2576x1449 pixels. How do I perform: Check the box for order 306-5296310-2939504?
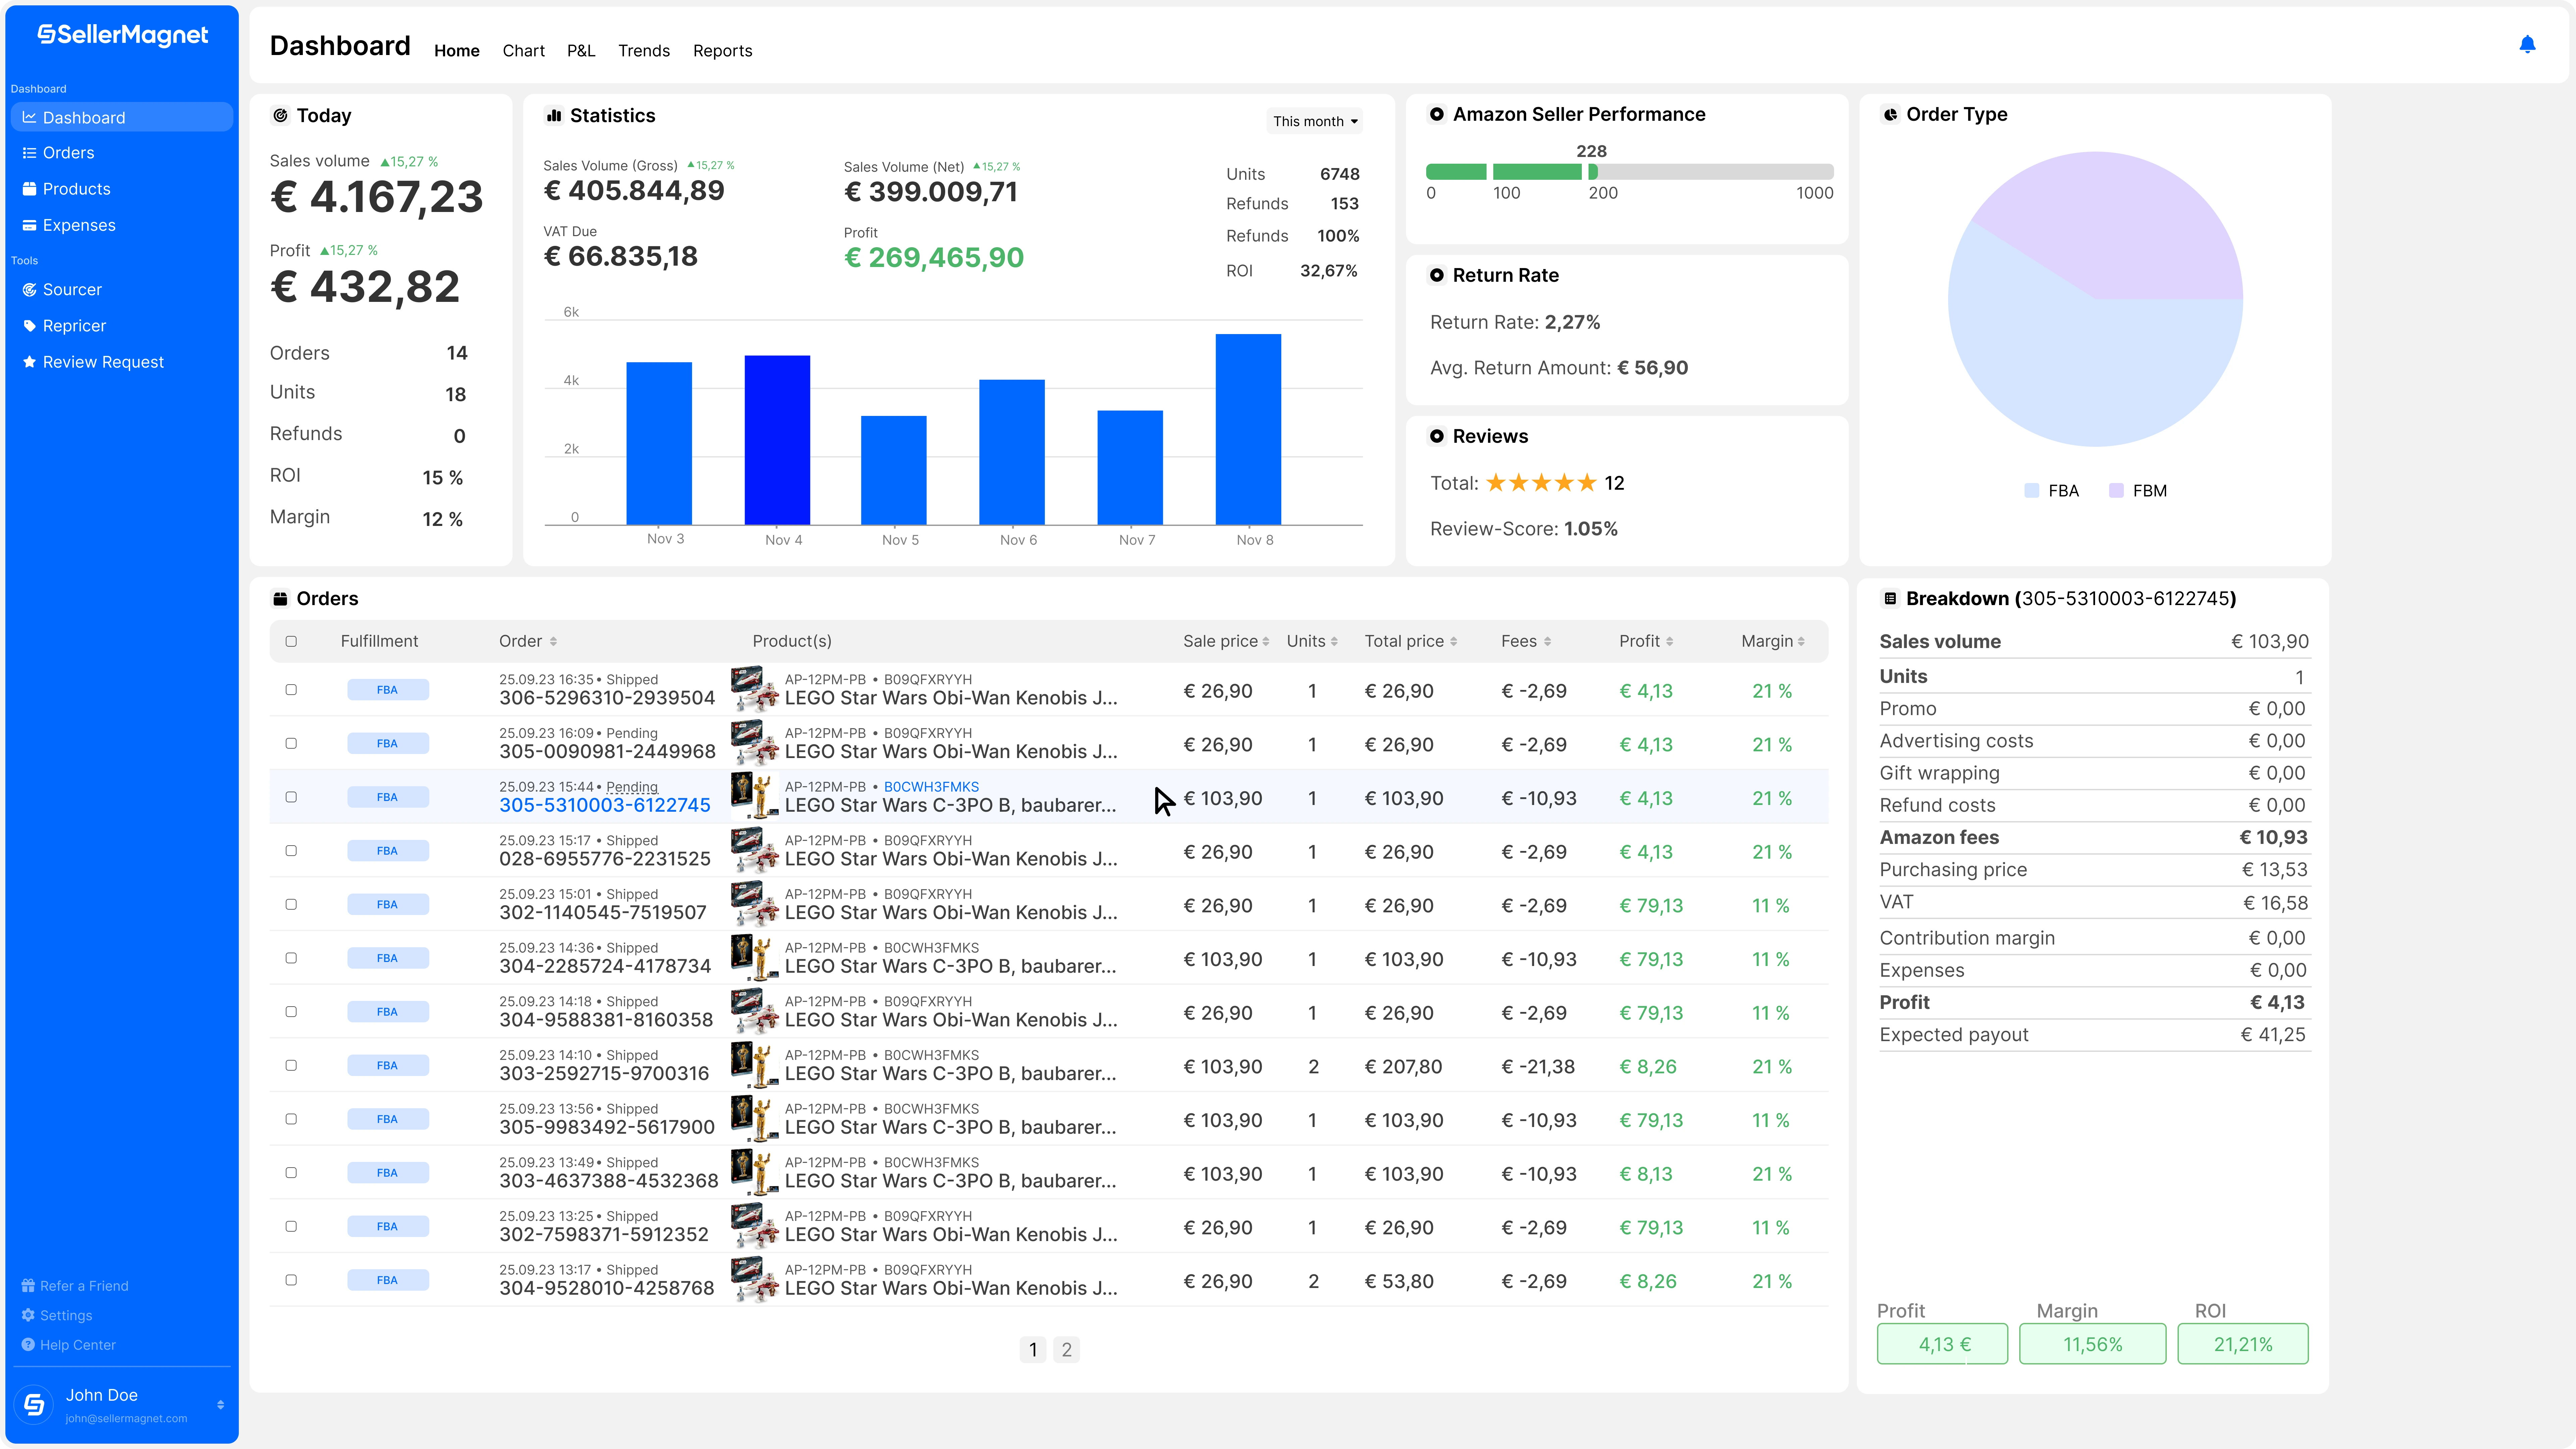coord(291,690)
